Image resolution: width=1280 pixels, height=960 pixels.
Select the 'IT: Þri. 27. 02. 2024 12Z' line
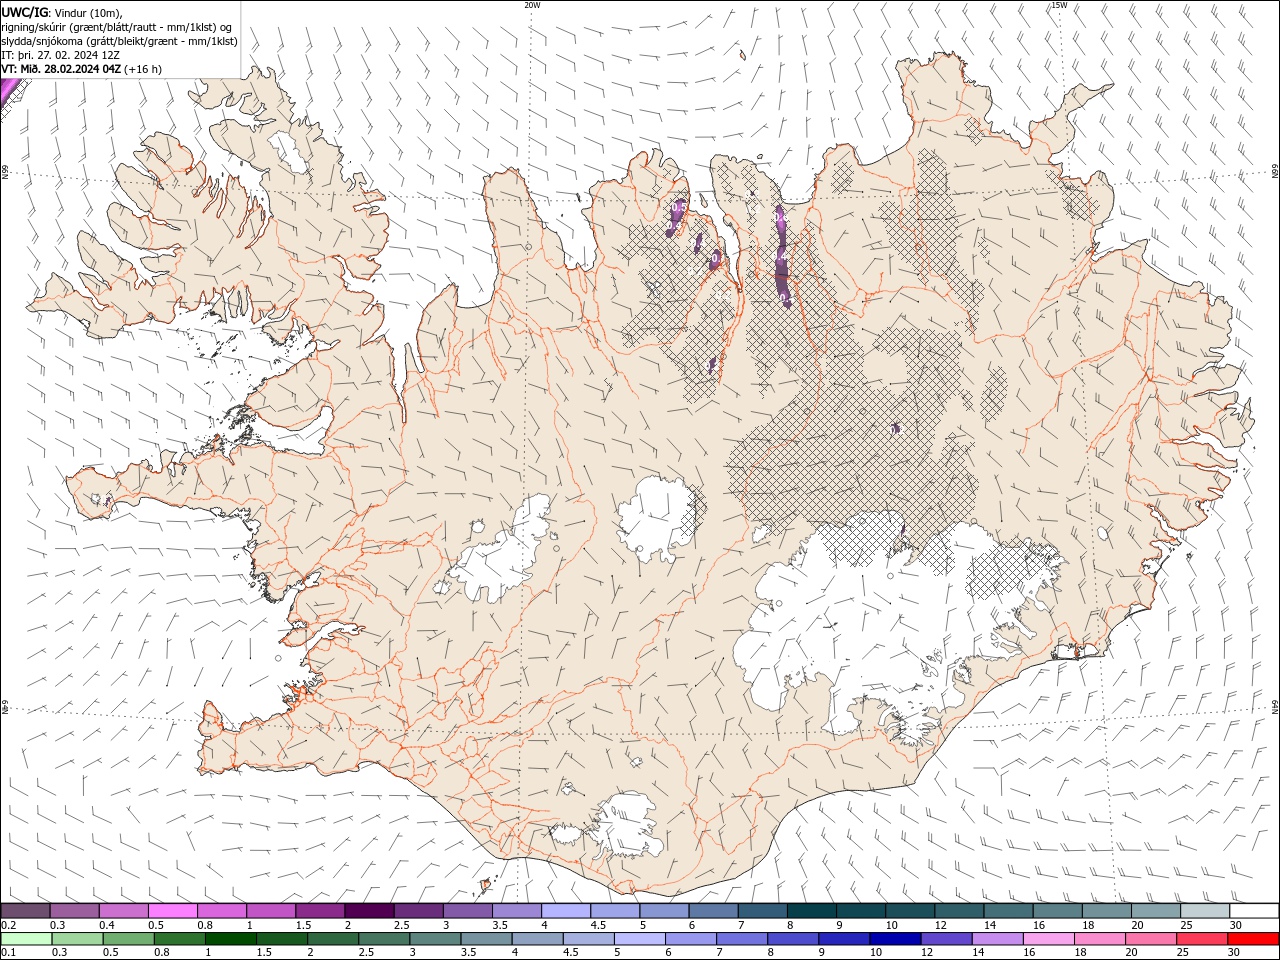[61, 55]
